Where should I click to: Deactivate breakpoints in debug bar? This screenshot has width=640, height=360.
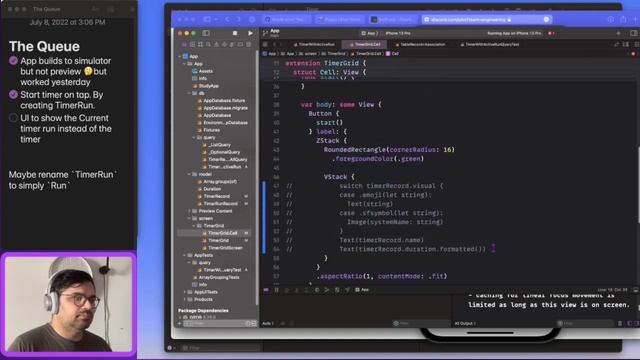pyautogui.click(x=266, y=290)
